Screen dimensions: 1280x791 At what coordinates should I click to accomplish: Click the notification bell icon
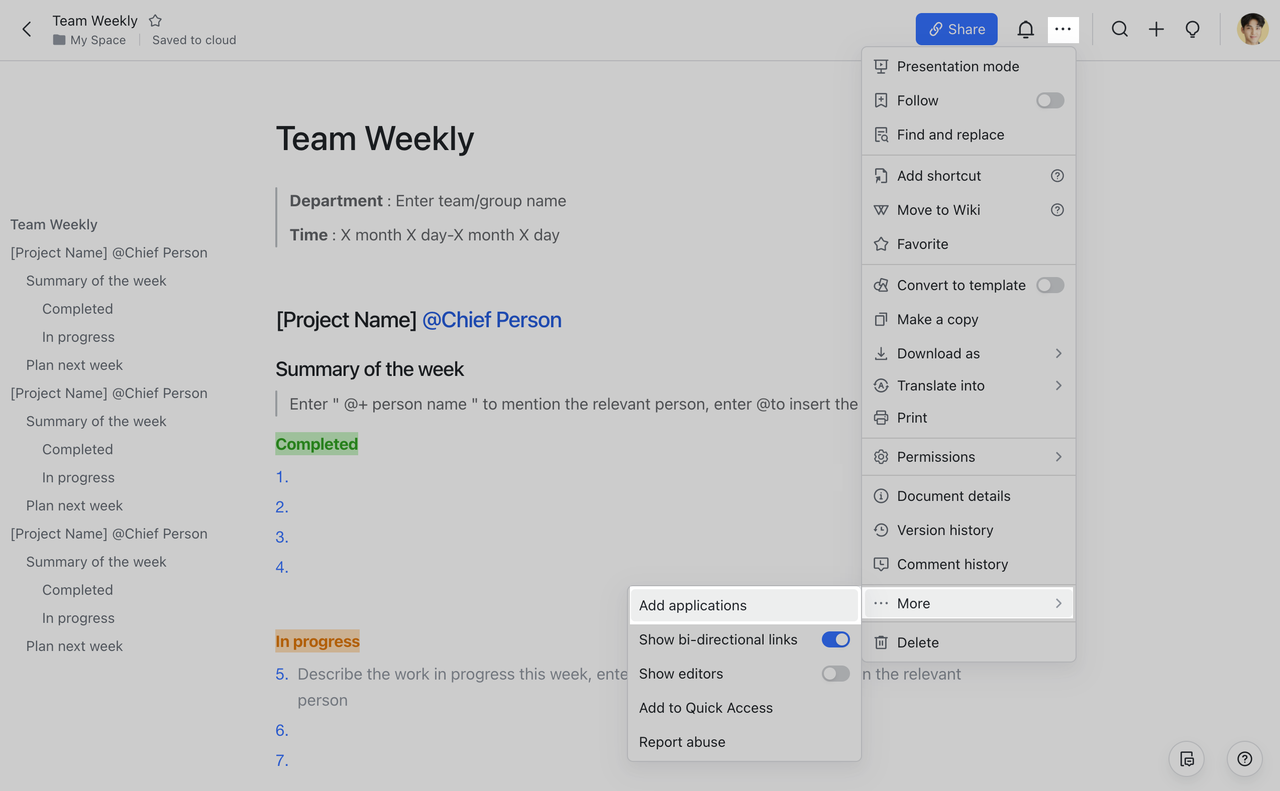pyautogui.click(x=1025, y=30)
